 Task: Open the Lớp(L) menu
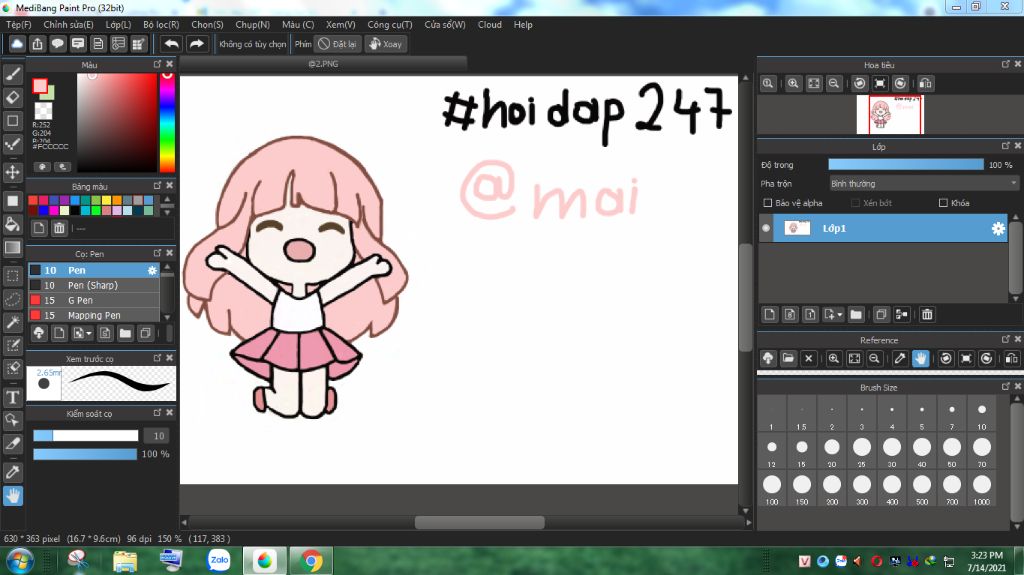(118, 24)
